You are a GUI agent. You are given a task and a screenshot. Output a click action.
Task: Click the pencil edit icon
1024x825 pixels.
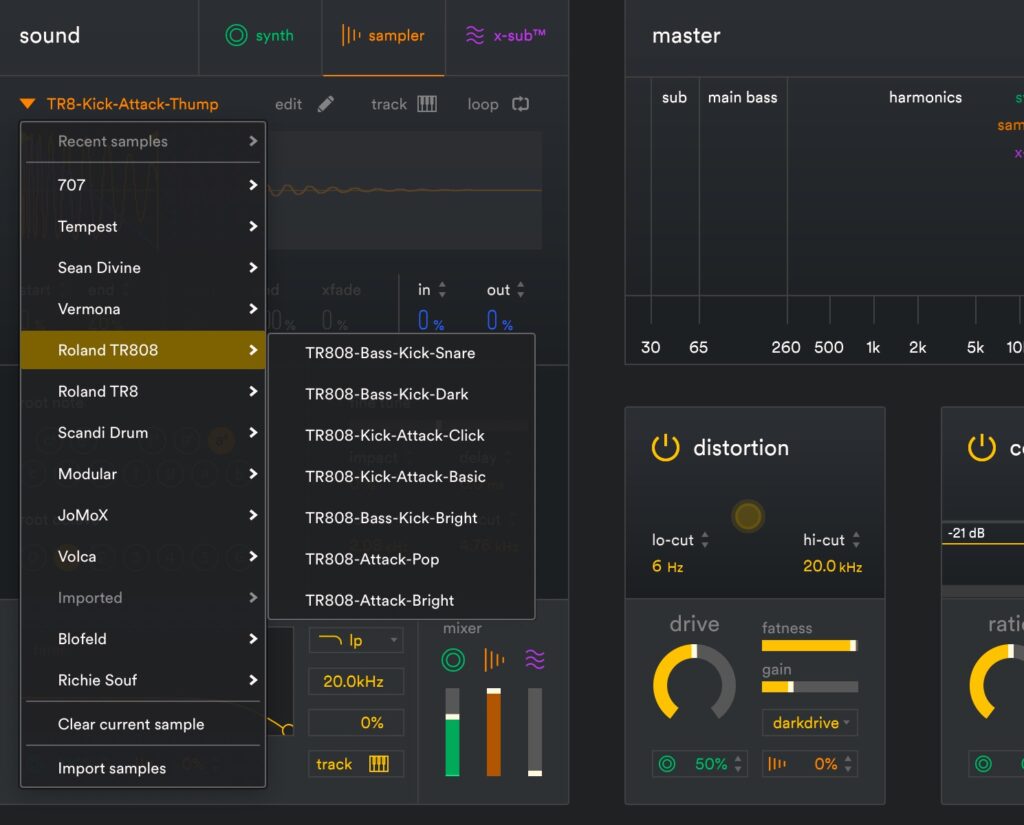tap(326, 104)
